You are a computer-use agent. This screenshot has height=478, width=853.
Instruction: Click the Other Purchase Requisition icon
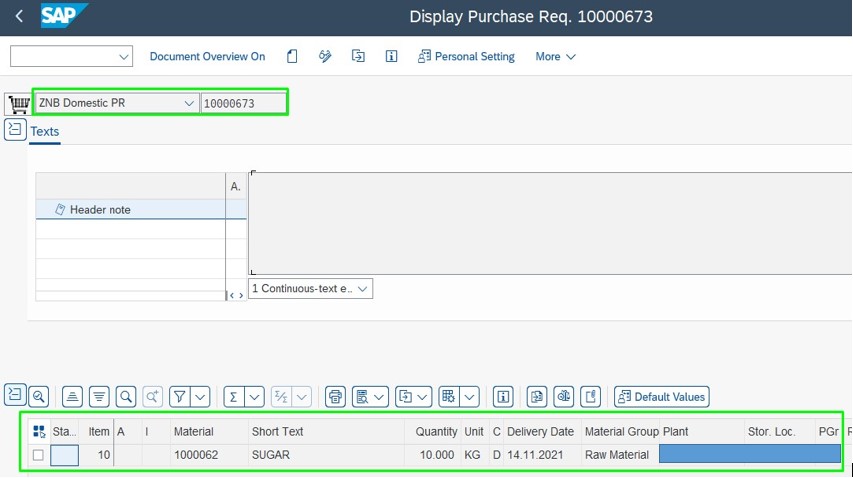click(x=358, y=57)
